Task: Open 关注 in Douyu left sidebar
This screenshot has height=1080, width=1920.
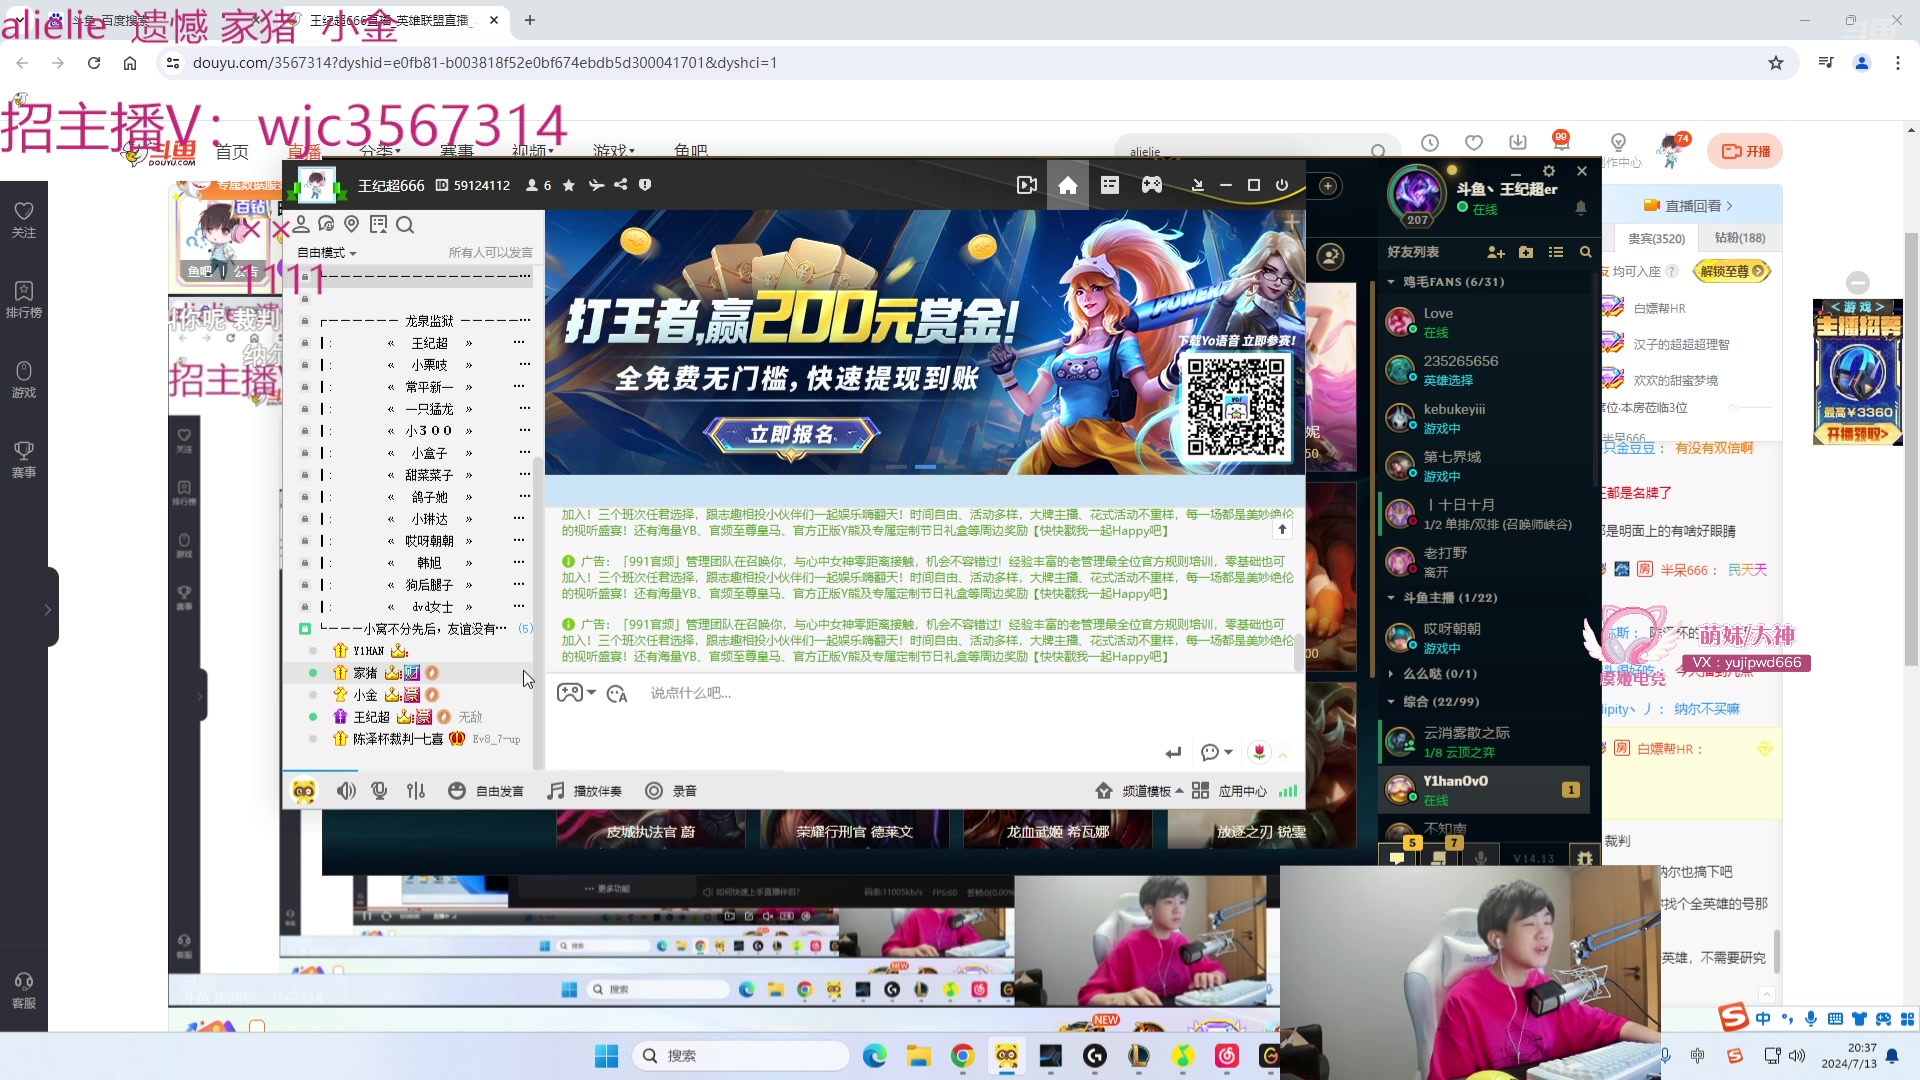Action: (24, 219)
